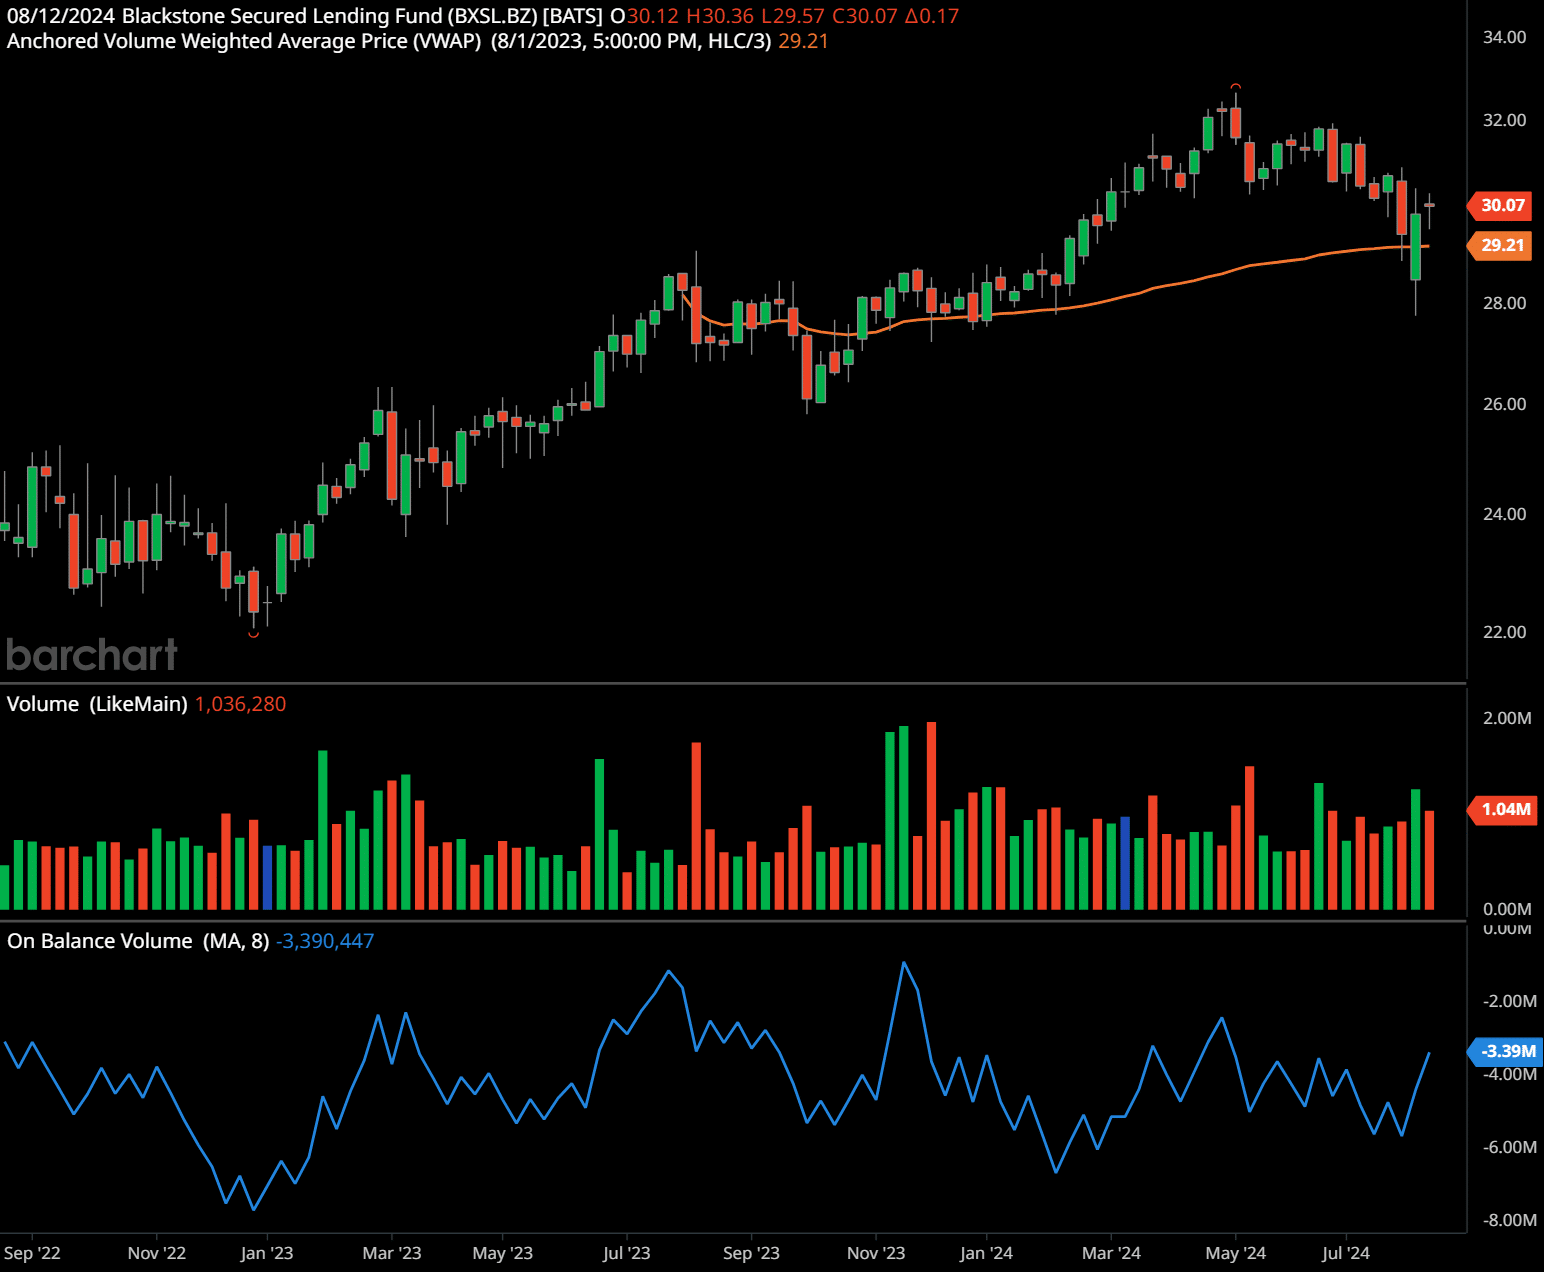Click the 2.00M volume axis label
The image size is (1544, 1272).
1507,718
